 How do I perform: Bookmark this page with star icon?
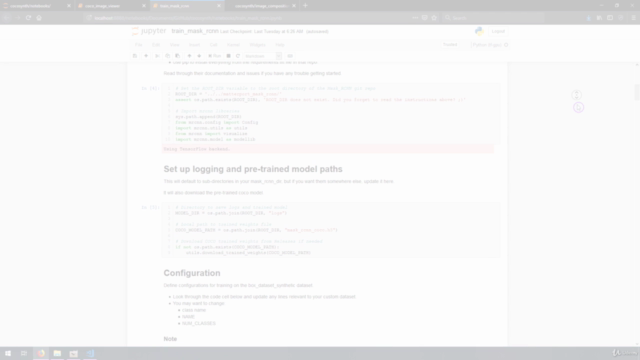click(434, 18)
